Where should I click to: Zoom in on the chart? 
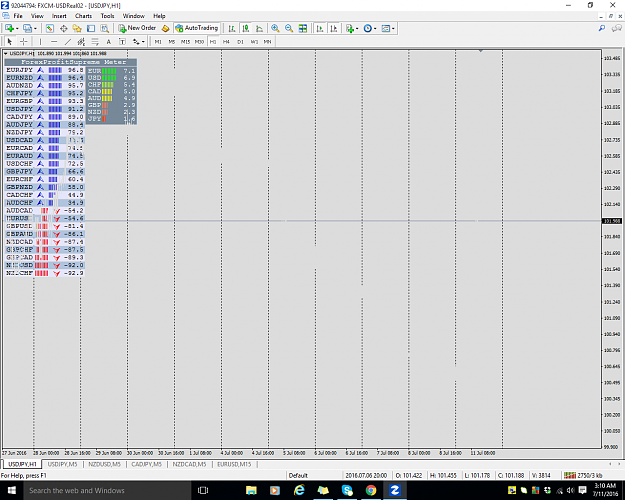pos(275,28)
